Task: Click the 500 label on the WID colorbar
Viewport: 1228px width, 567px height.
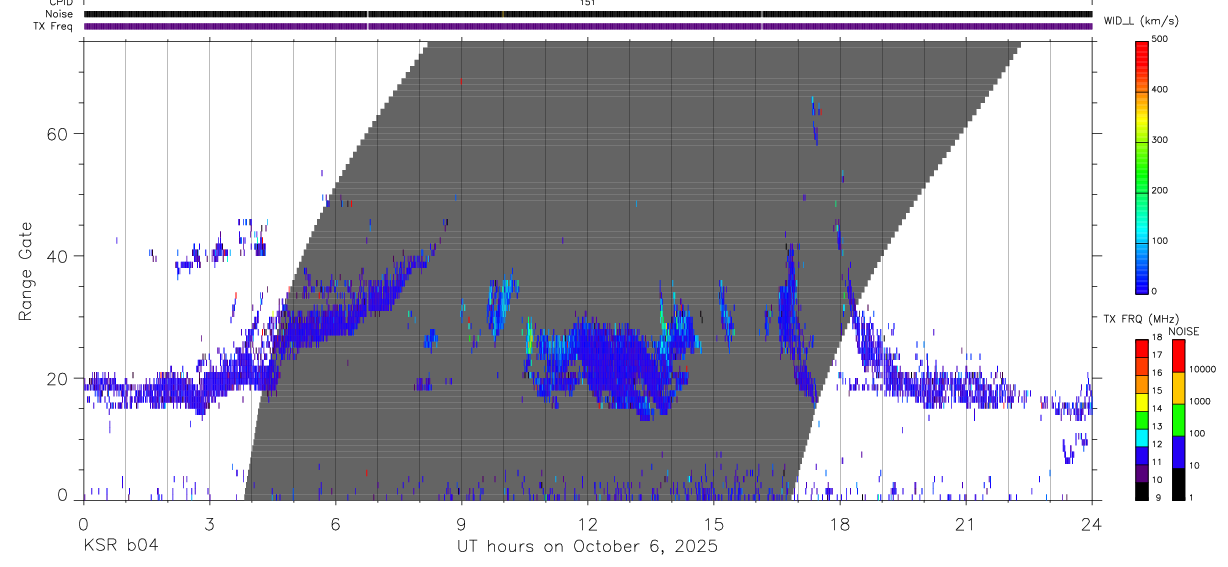Action: [1160, 39]
